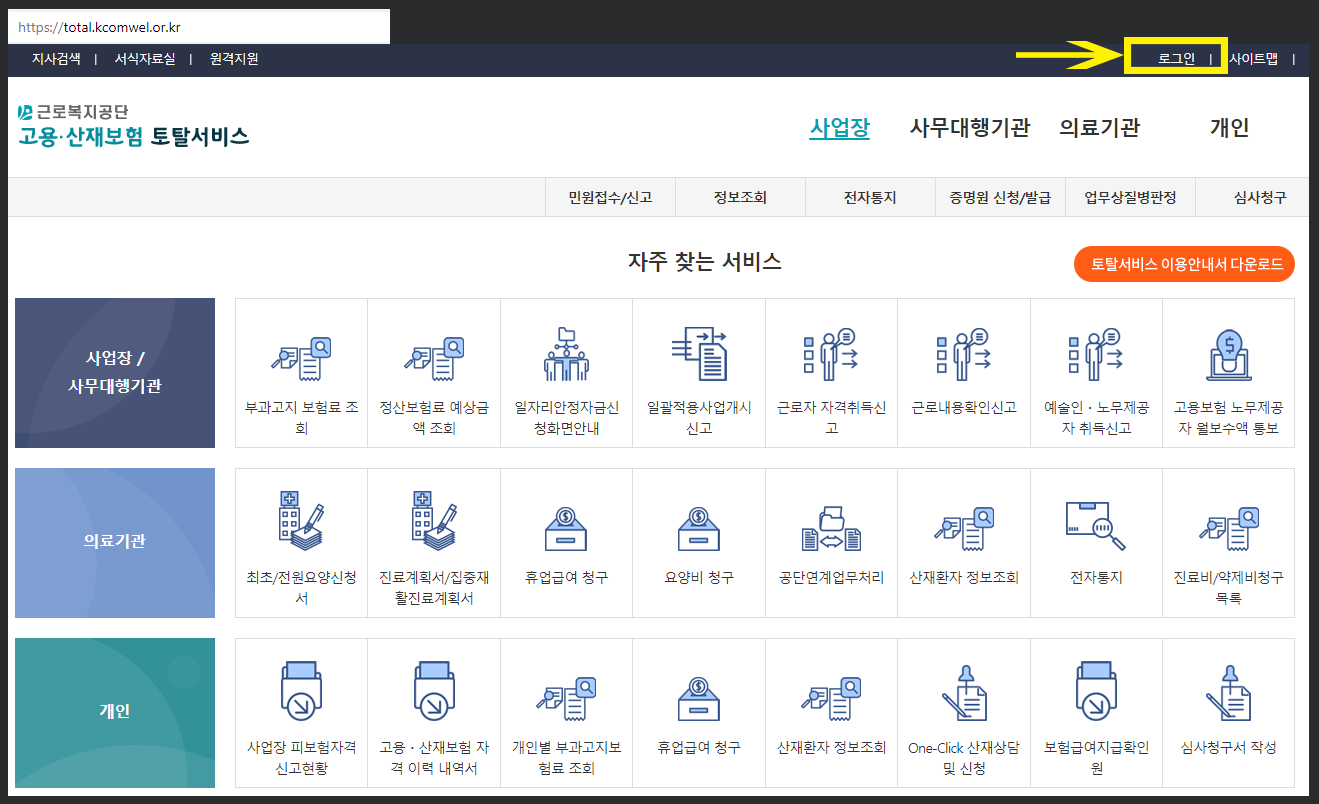
Task: Open the 증명원 신청/발급 menu
Action: 1000,198
